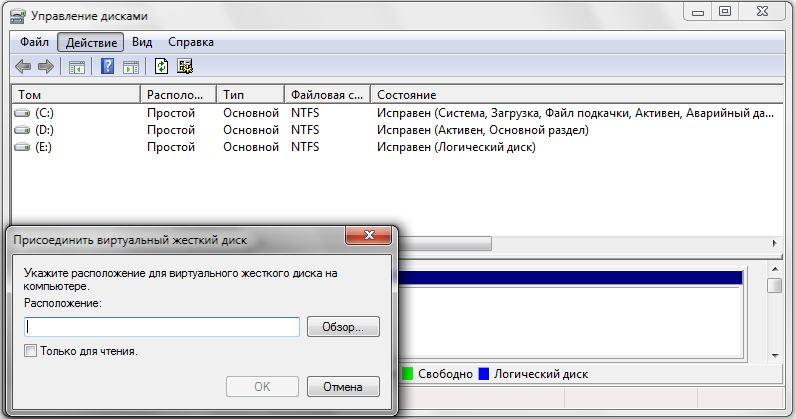Click the green Refresh toolbar icon

point(161,67)
